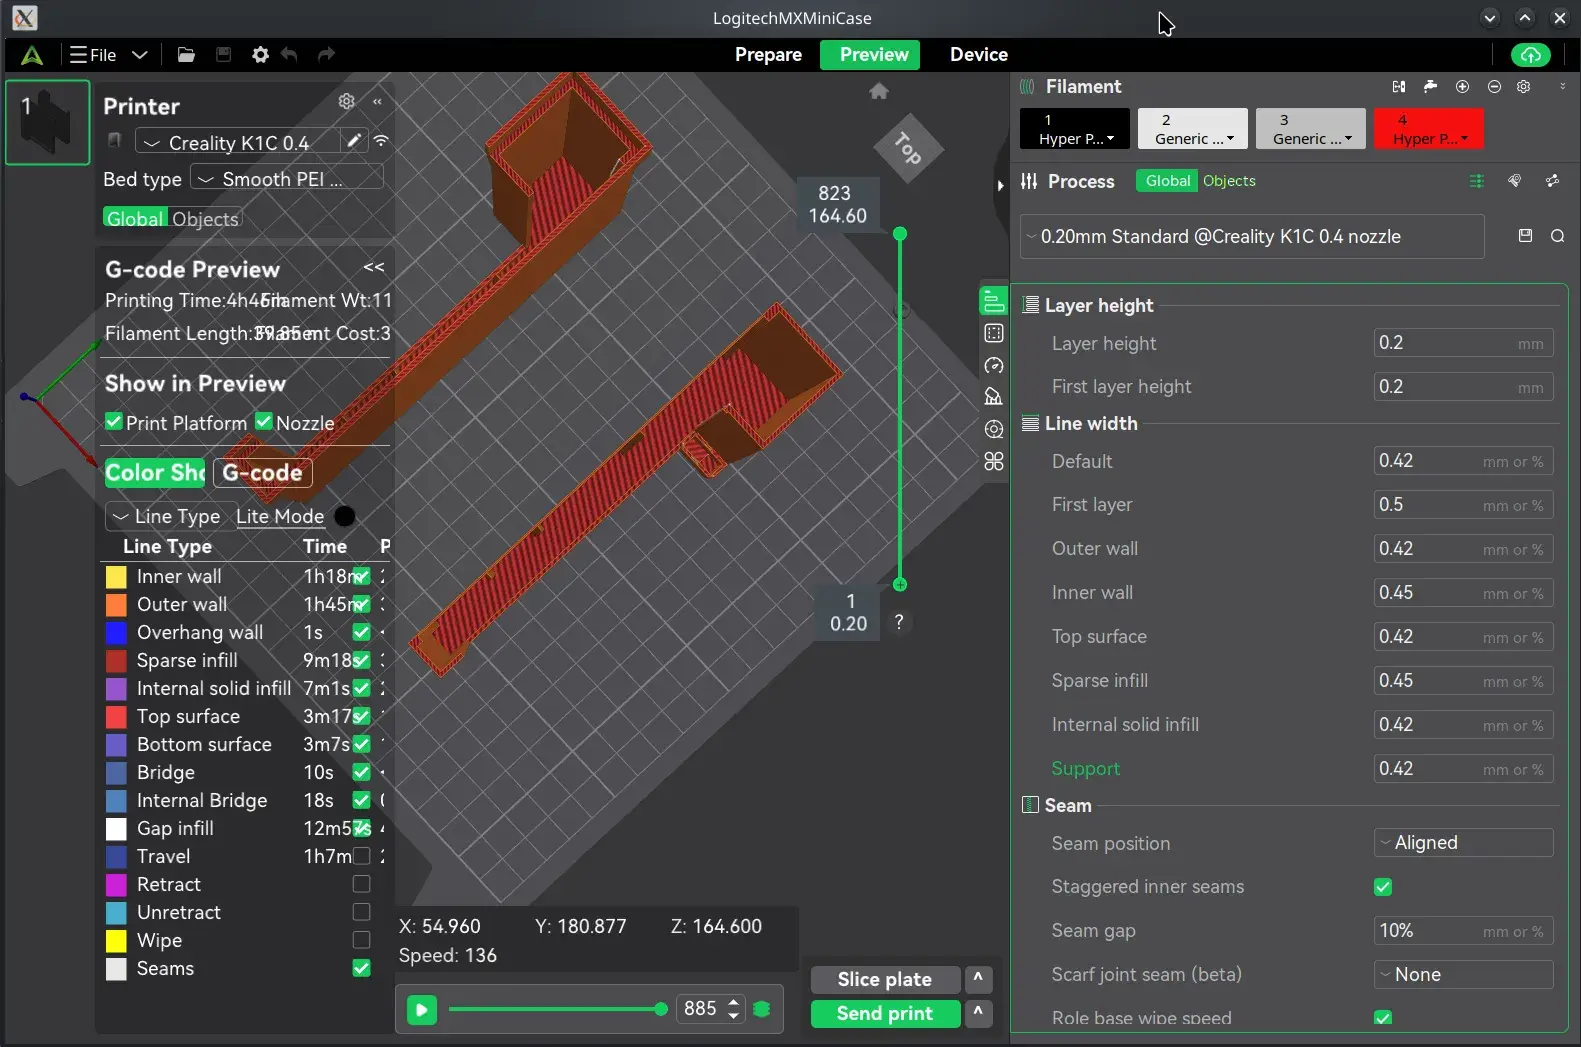Screen dimensions: 1581x1047
Task: Click the Layer height value field
Action: point(1463,343)
